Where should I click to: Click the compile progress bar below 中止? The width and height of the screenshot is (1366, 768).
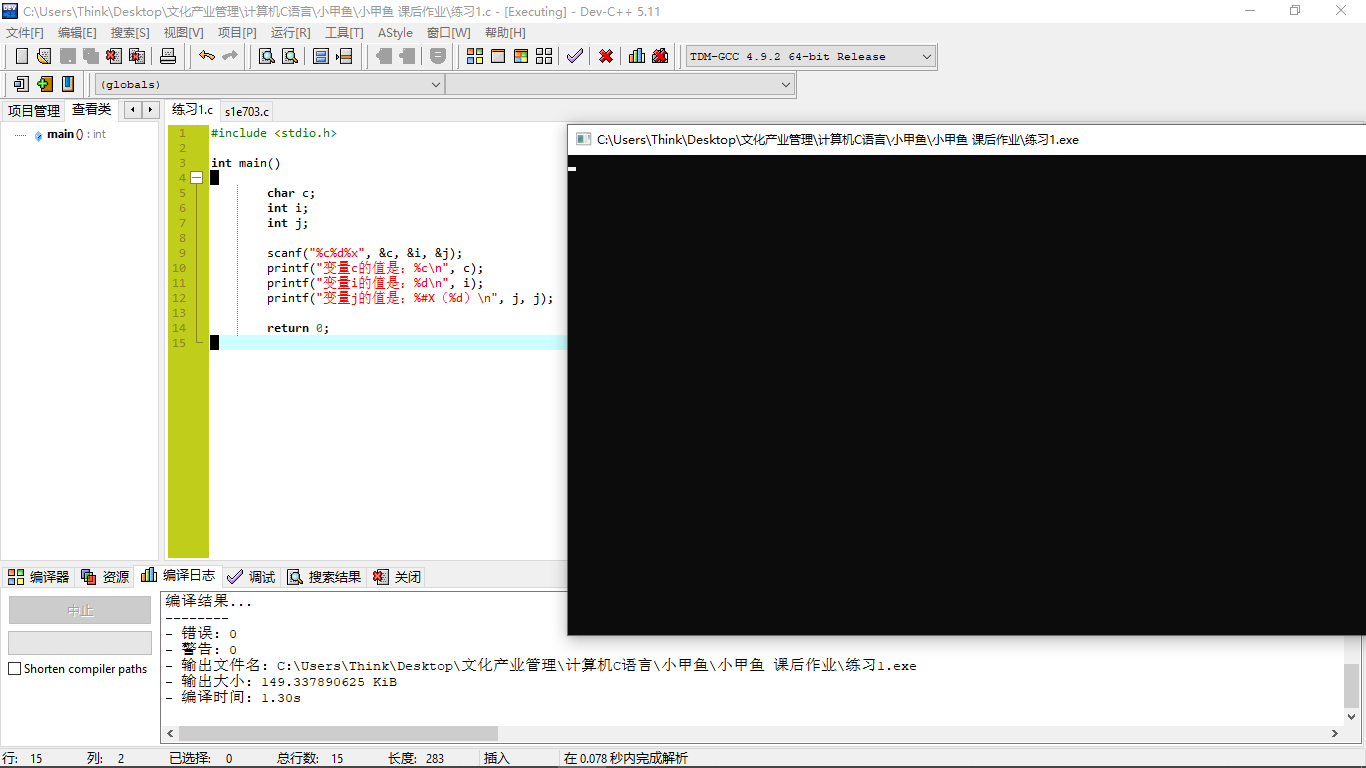pos(80,642)
